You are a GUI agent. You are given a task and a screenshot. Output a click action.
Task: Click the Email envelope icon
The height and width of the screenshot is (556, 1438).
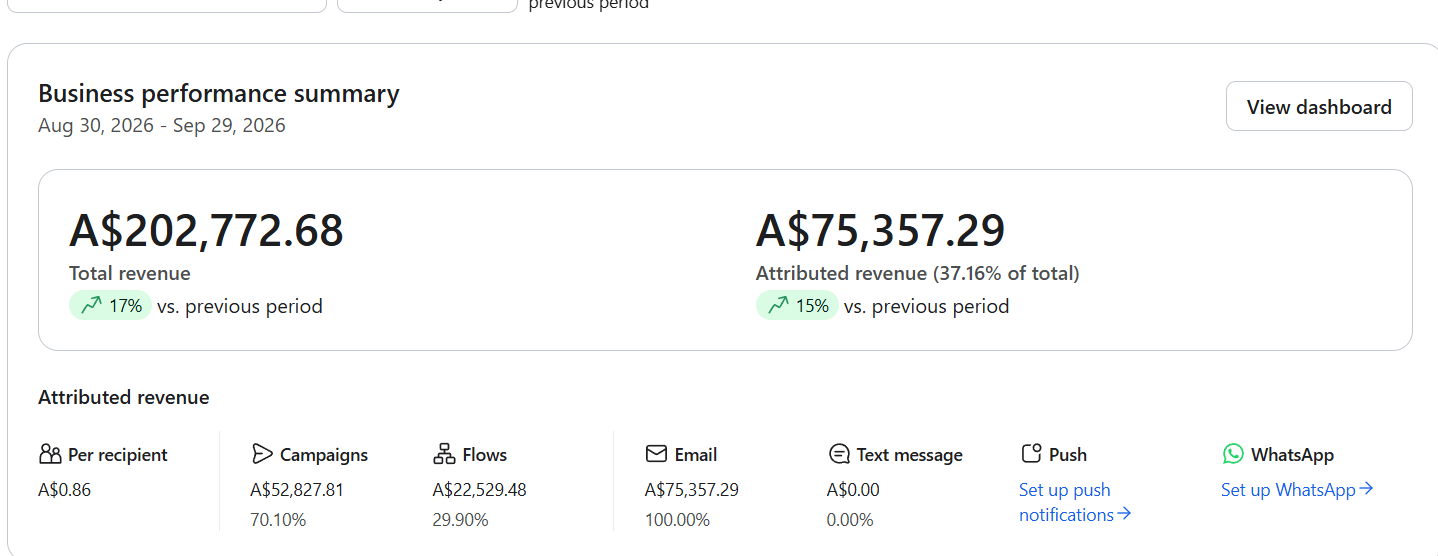click(x=656, y=454)
